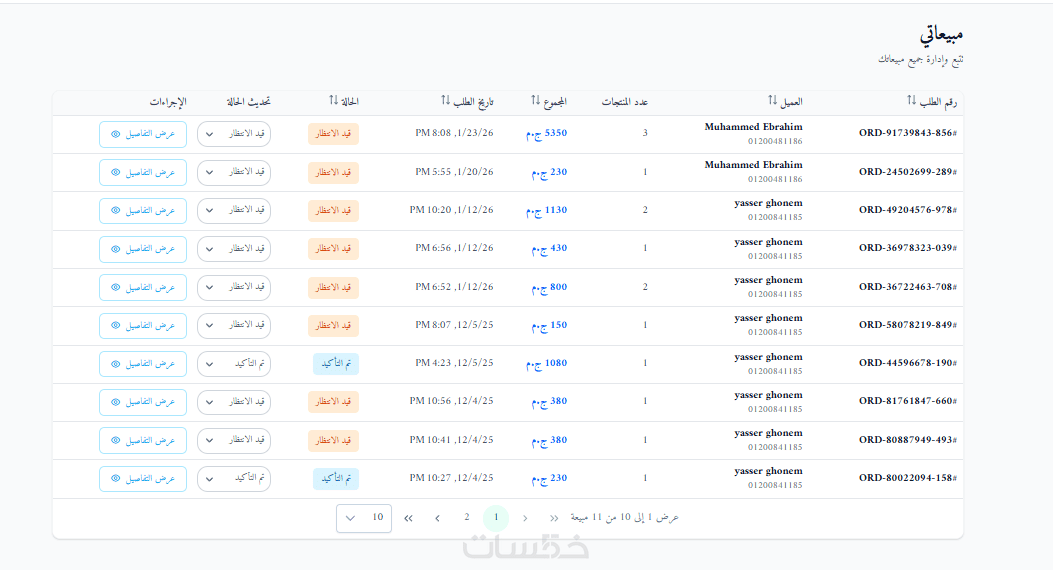Open the rows-per-page dropdown showing 10
Screen dimensions: 1053x570
pos(364,518)
